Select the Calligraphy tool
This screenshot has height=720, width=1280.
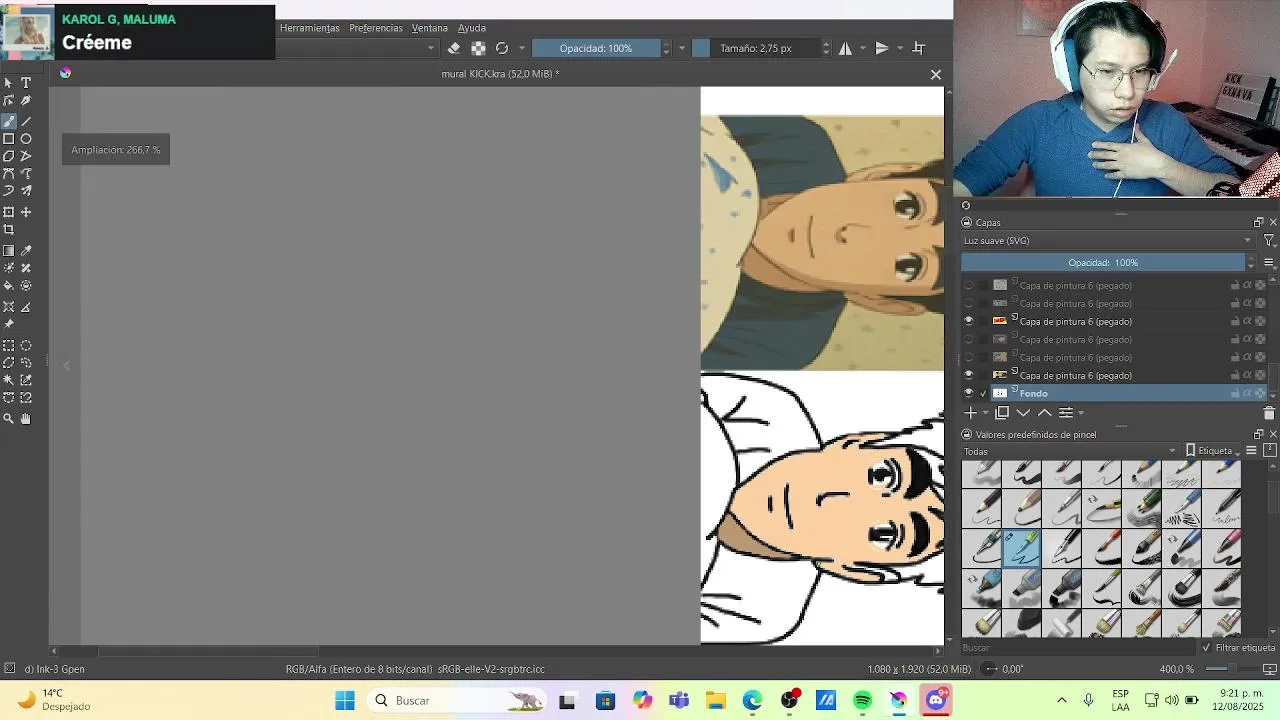point(26,101)
